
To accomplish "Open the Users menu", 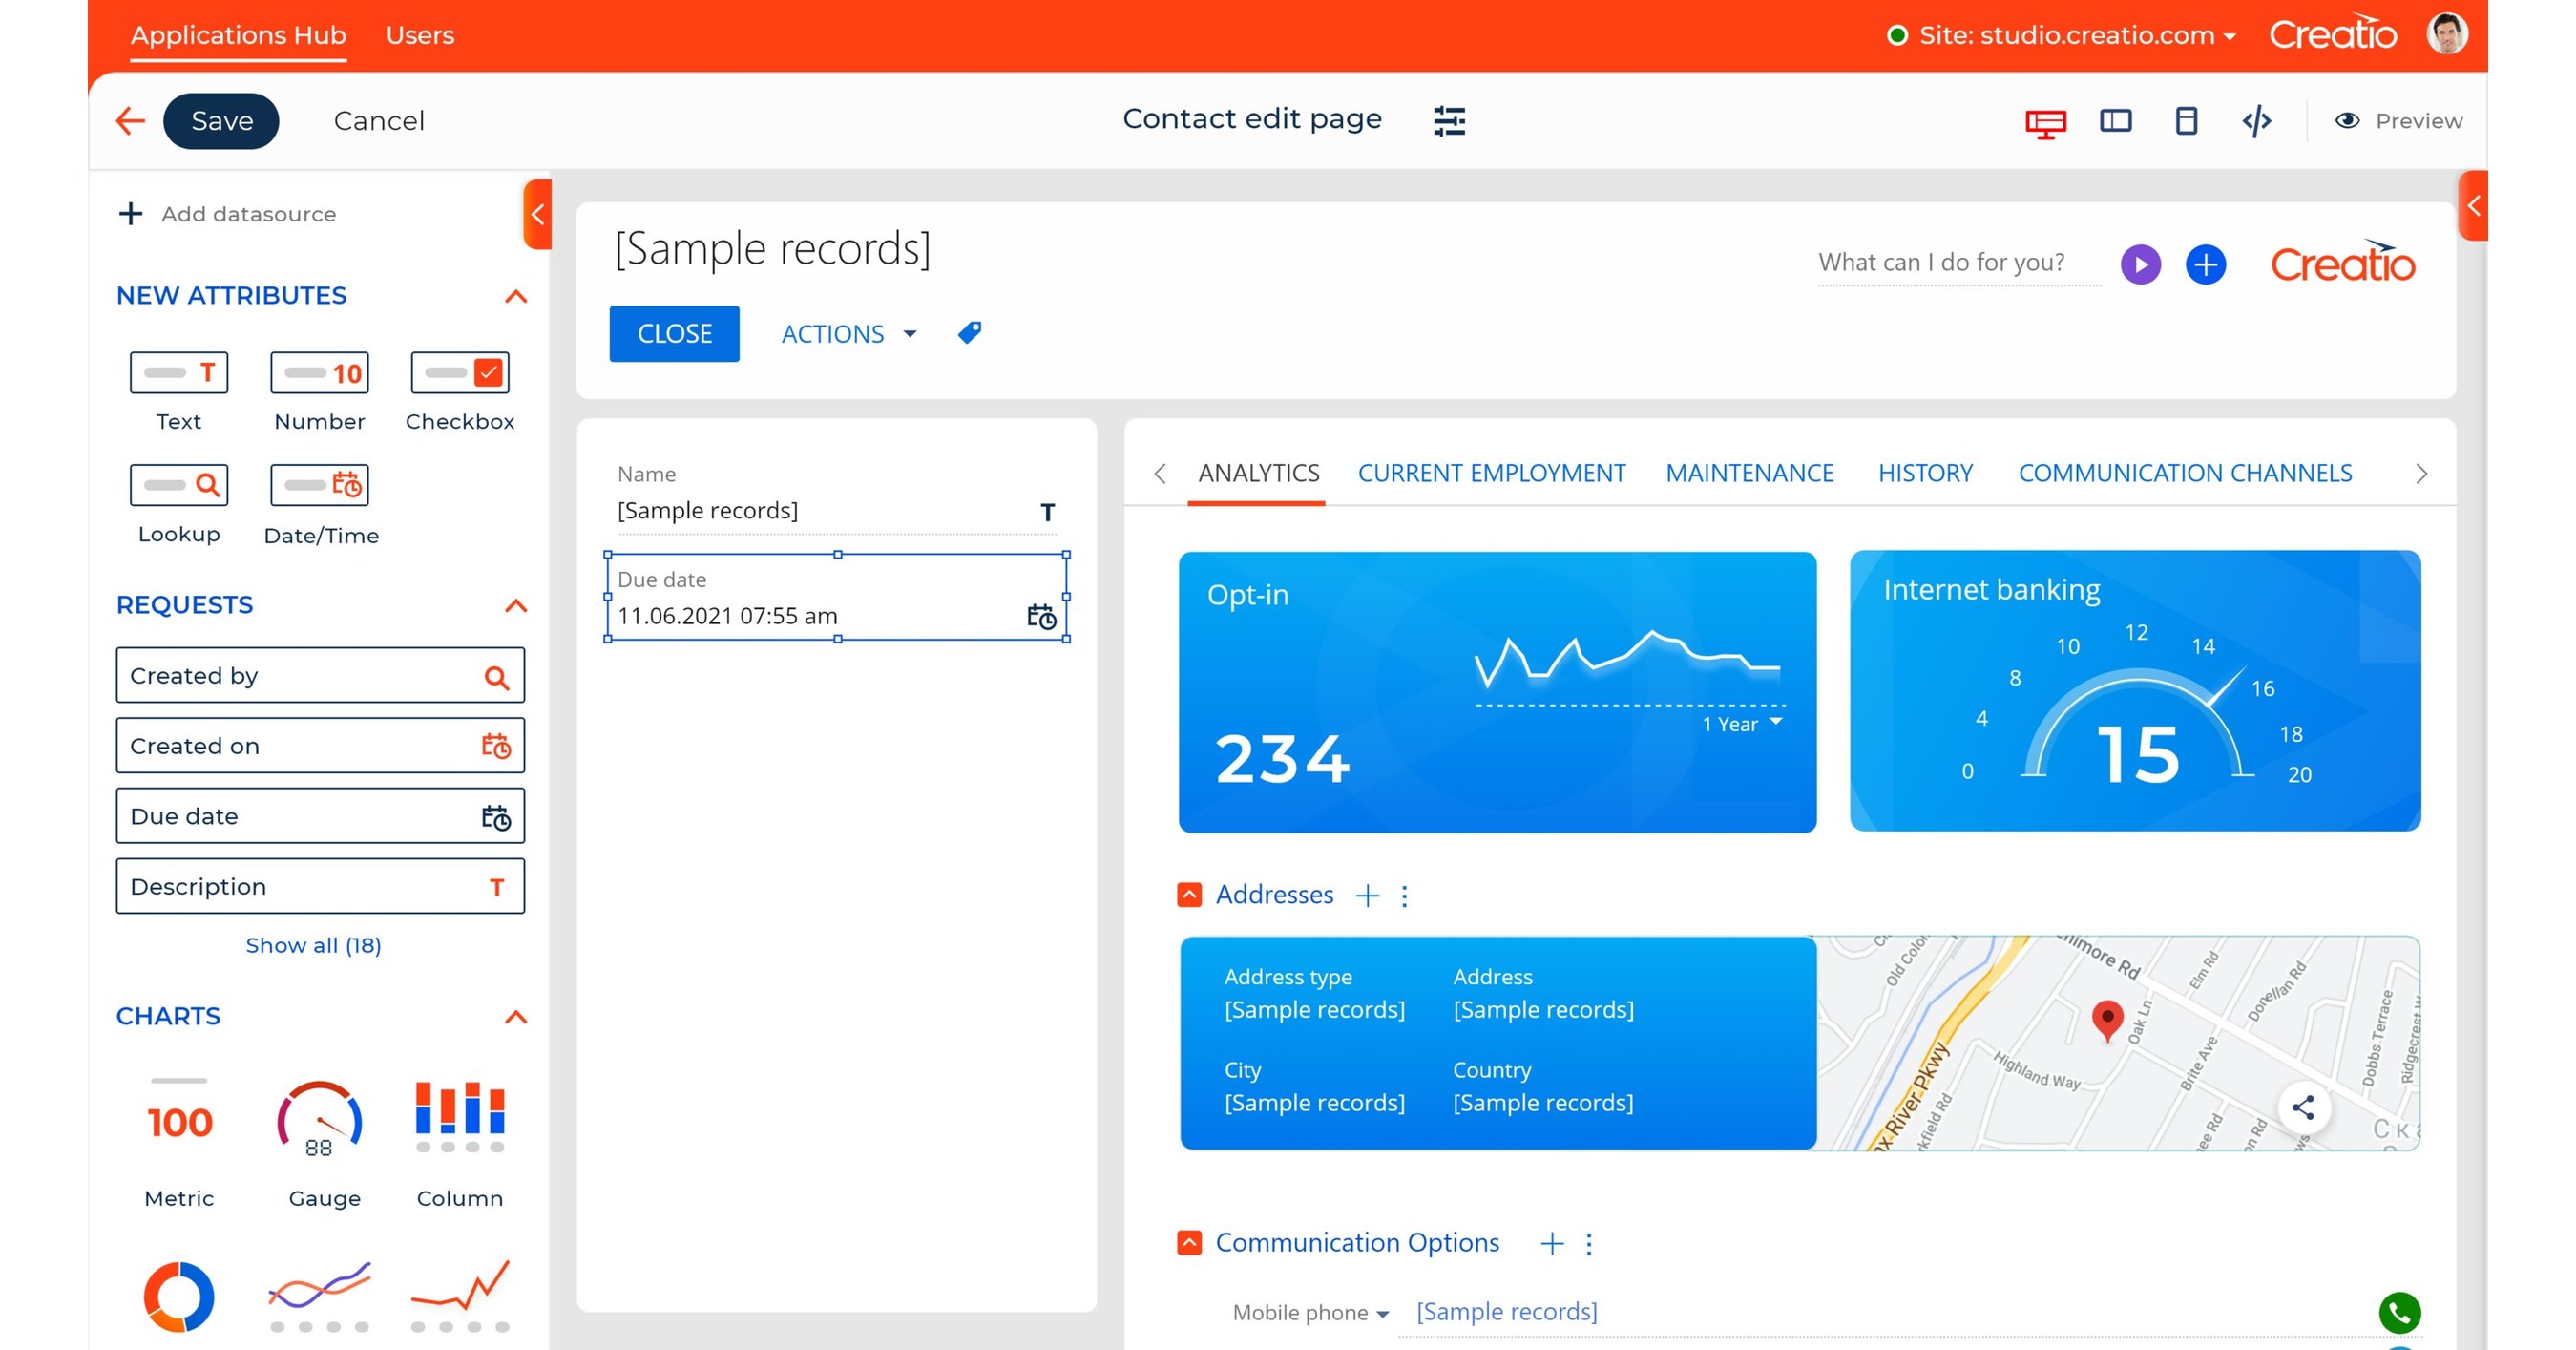I will coord(420,34).
